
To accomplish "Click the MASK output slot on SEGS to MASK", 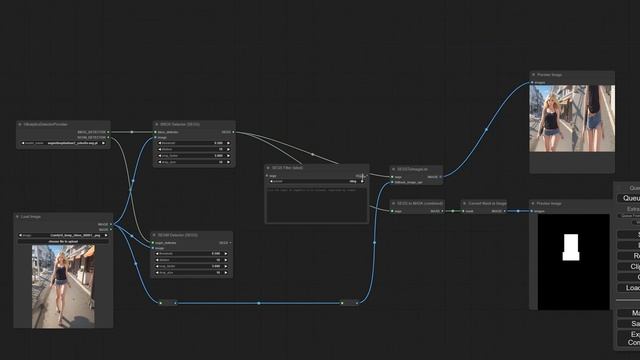I will (442, 211).
